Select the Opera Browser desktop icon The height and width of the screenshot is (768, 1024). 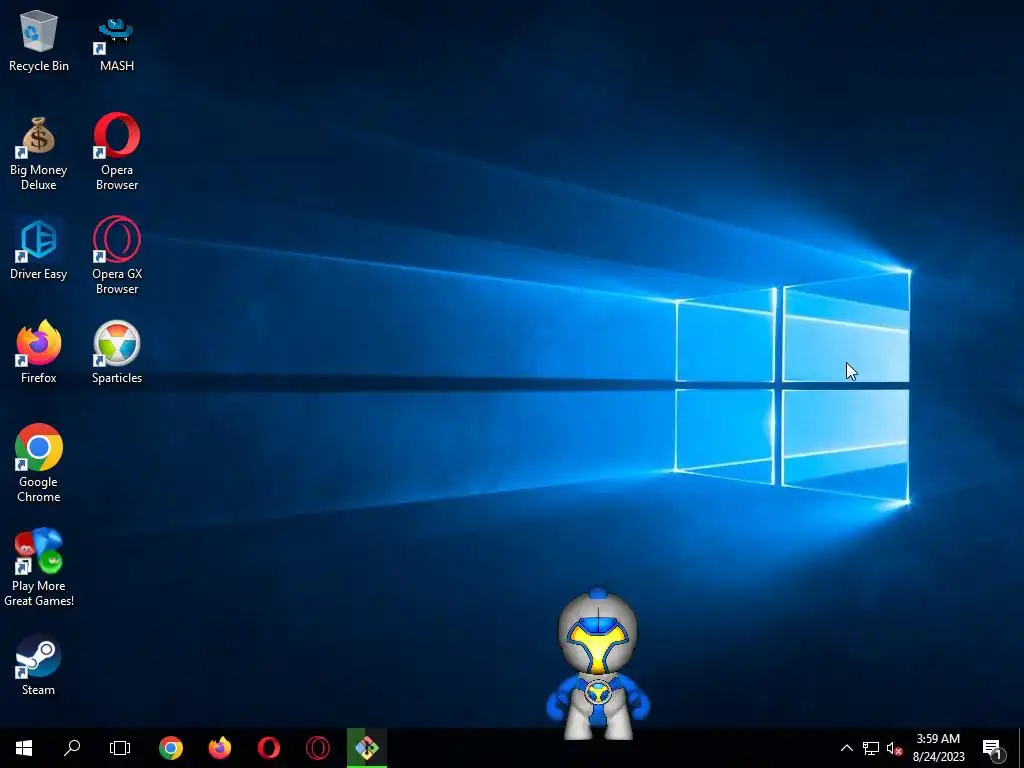pos(117,152)
